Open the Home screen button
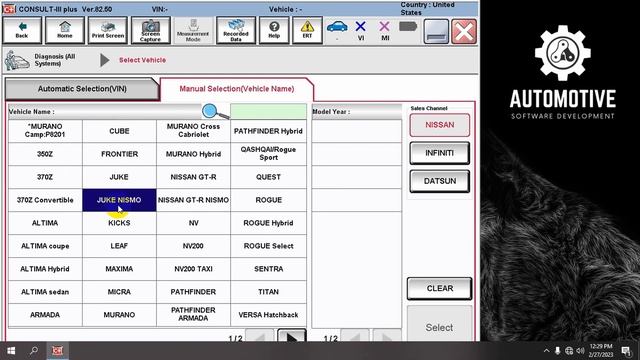The width and height of the screenshot is (640, 360). [64, 30]
